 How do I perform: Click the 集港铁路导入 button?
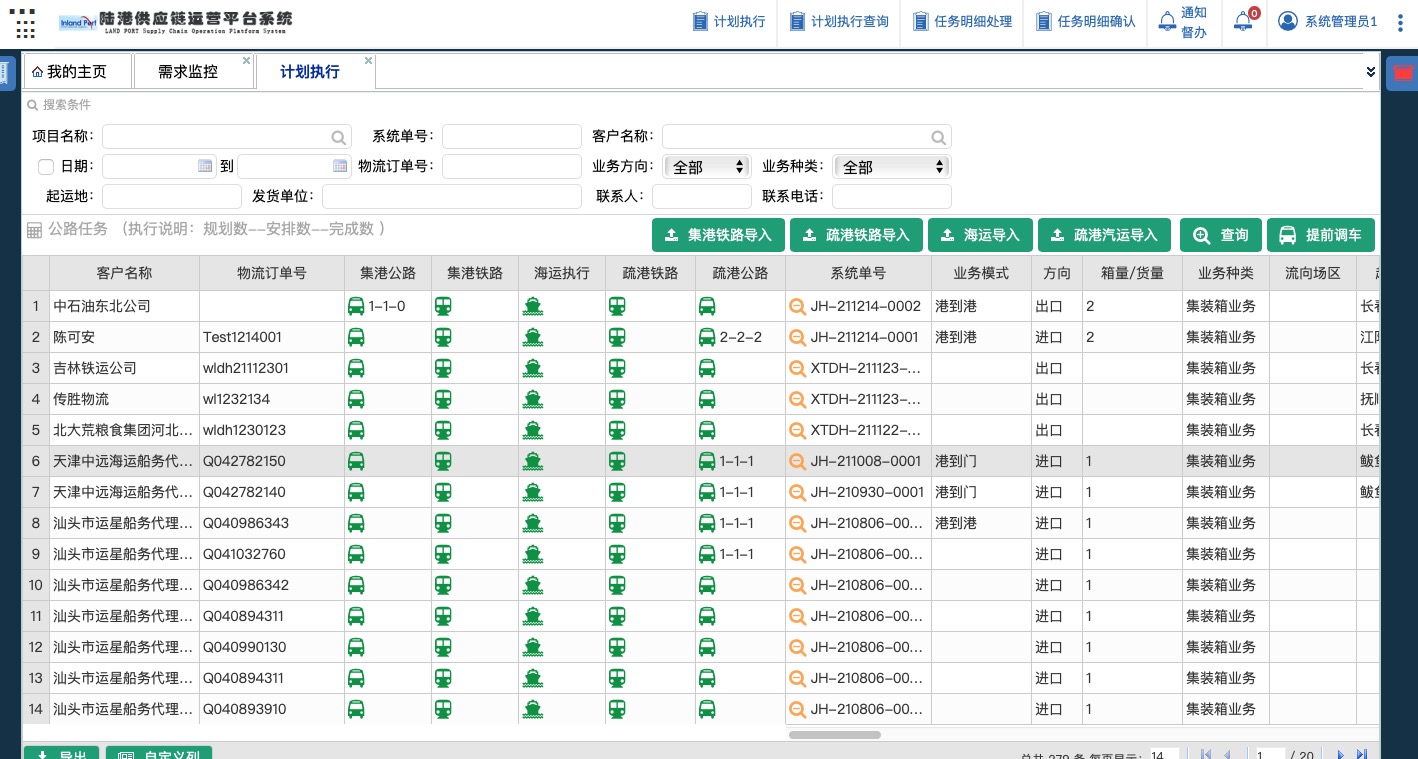(x=717, y=235)
